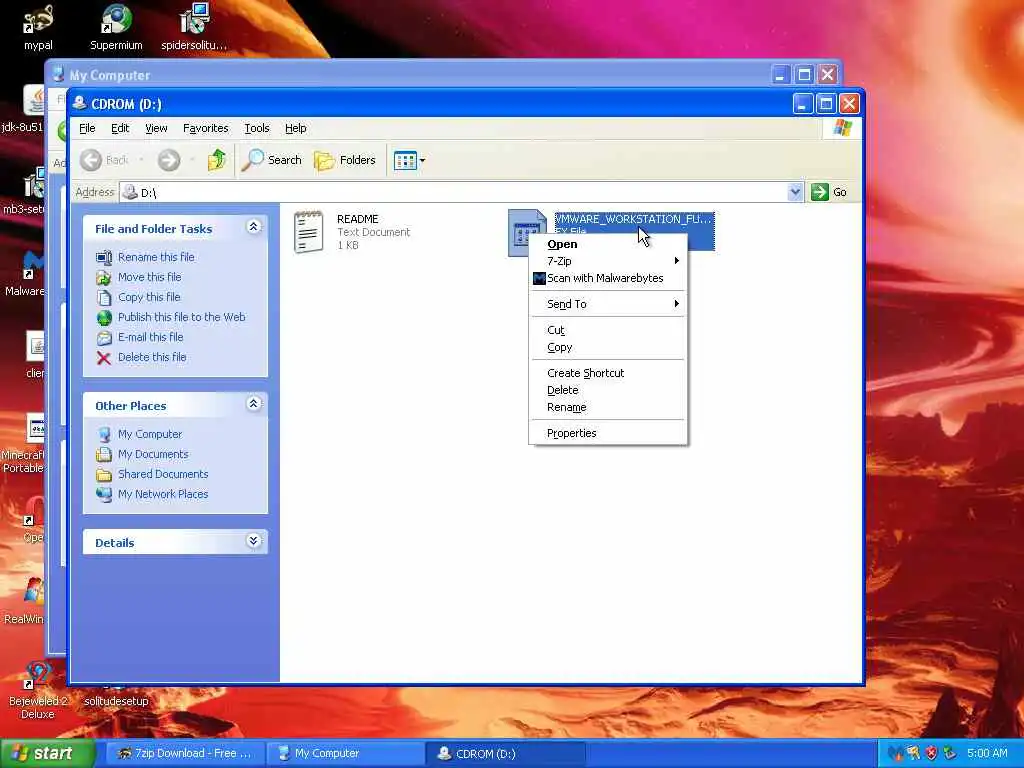Pick Rename from the context menu
The width and height of the screenshot is (1024, 768).
pyautogui.click(x=566, y=407)
